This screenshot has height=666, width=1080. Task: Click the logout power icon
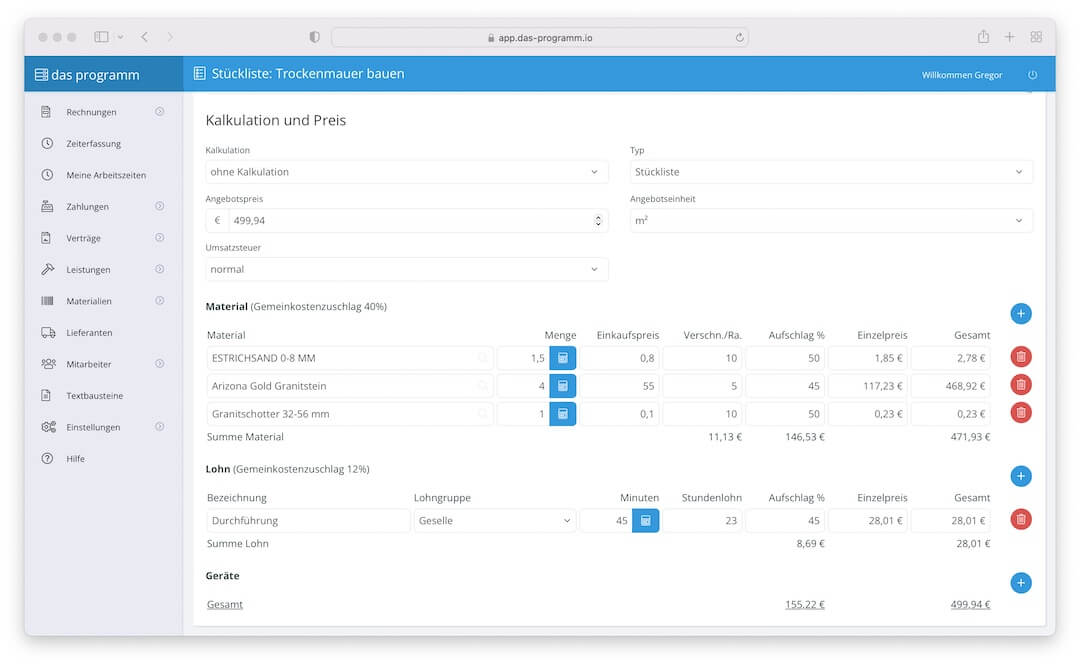[1032, 75]
